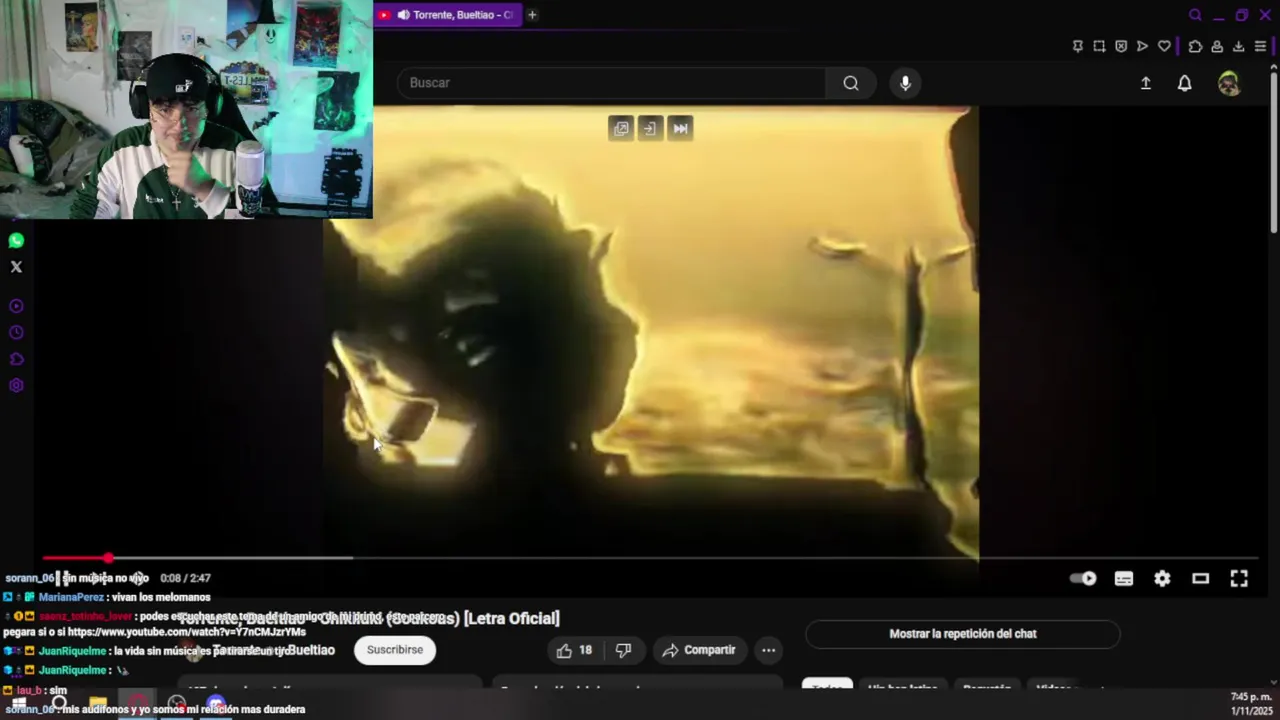Click the YouTube search button
Viewport: 1280px width, 720px height.
tap(851, 83)
